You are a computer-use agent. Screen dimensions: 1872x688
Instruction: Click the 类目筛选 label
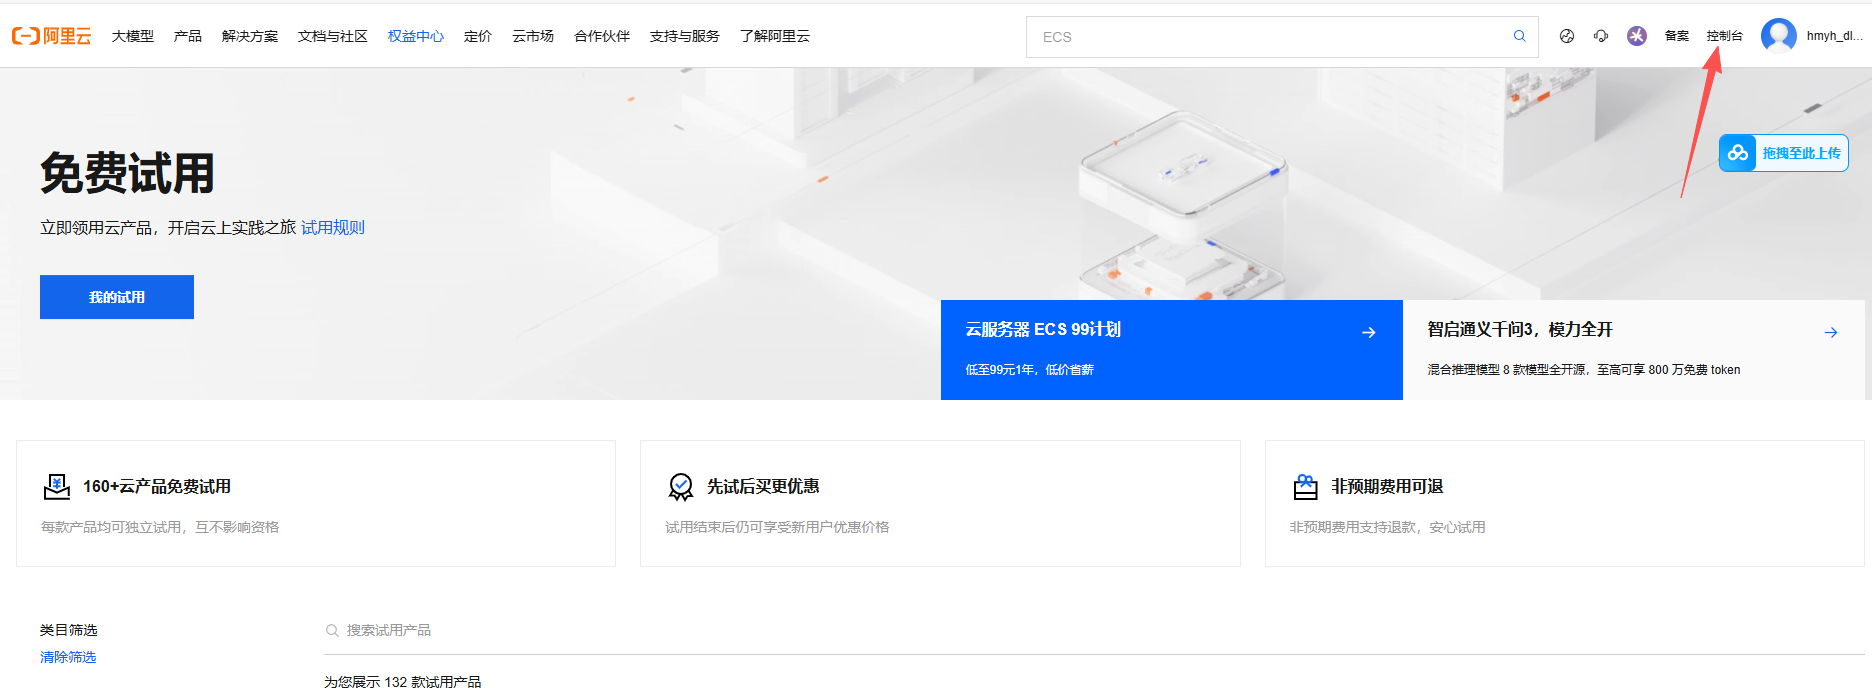pyautogui.click(x=68, y=630)
